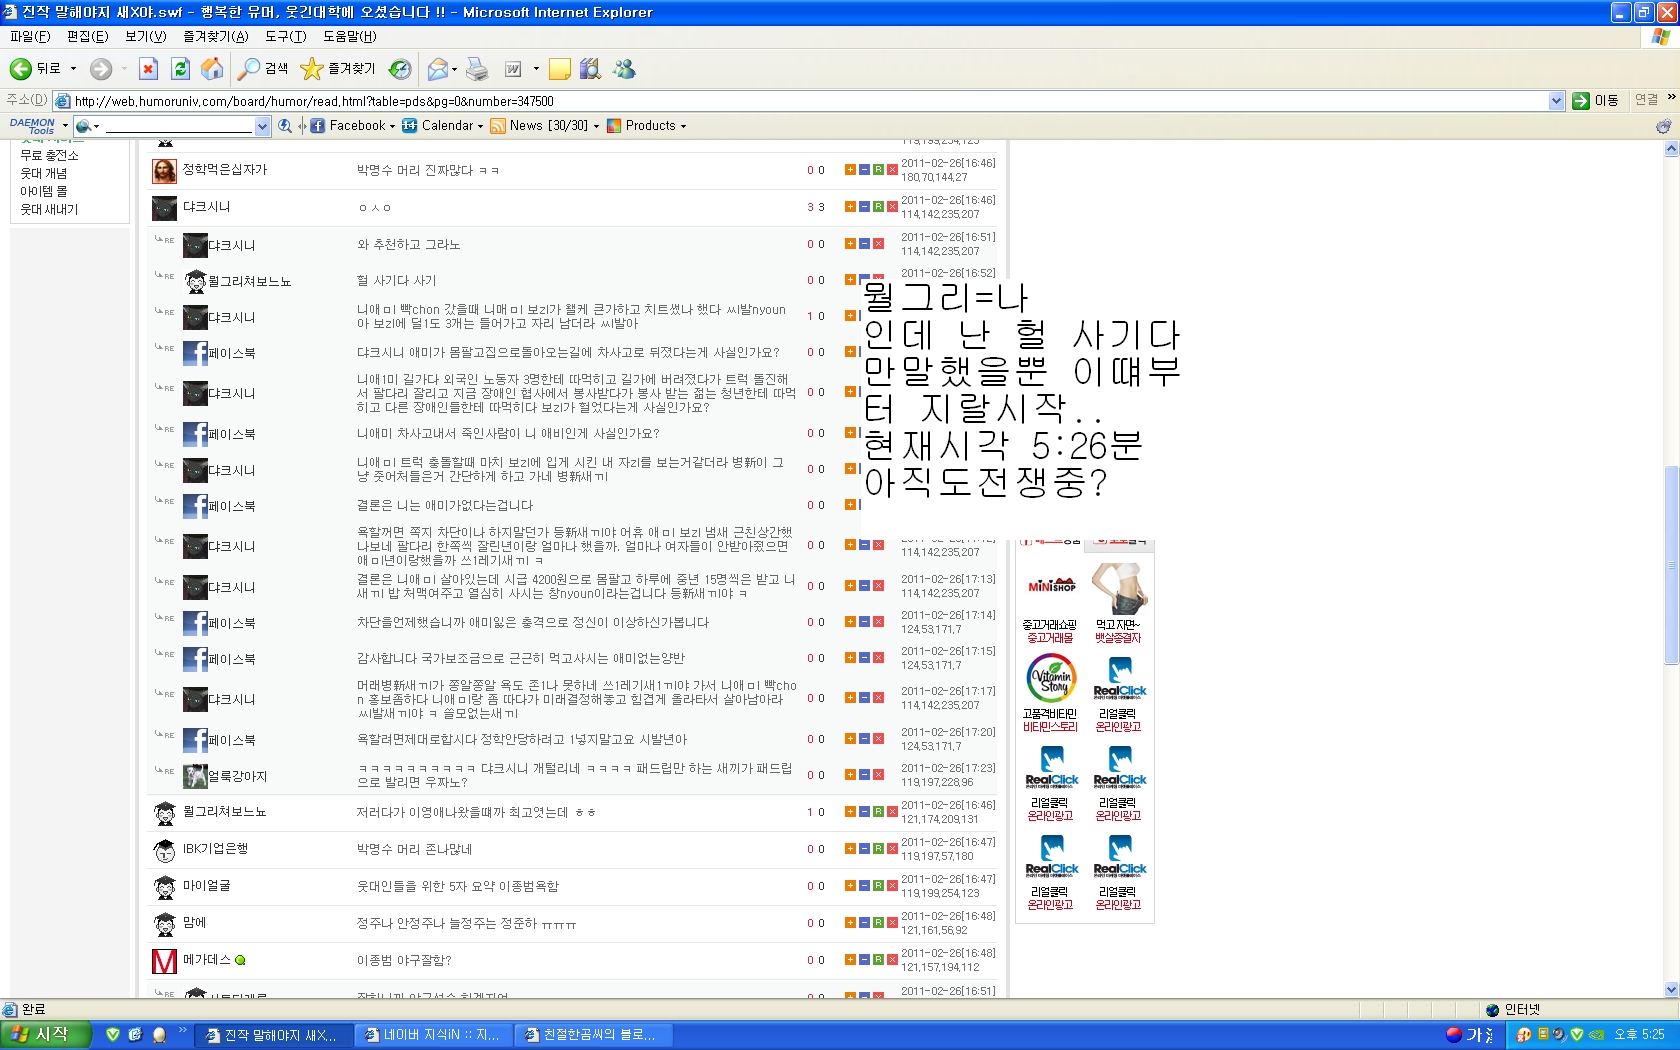Click the Print icon in the toolbar
Viewport: 1680px width, 1050px height.
tap(478, 69)
